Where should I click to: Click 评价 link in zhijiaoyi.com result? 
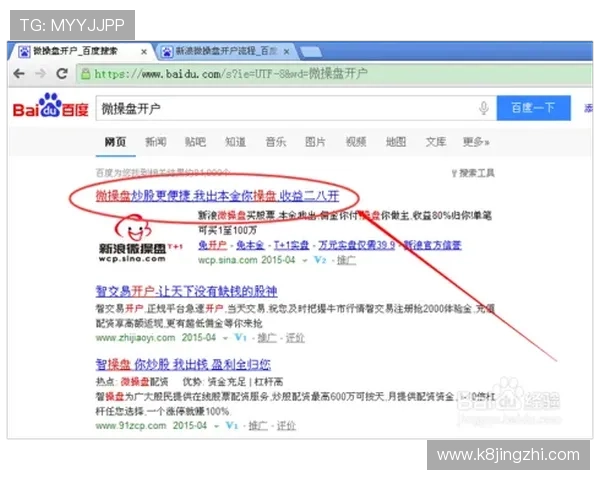295,338
